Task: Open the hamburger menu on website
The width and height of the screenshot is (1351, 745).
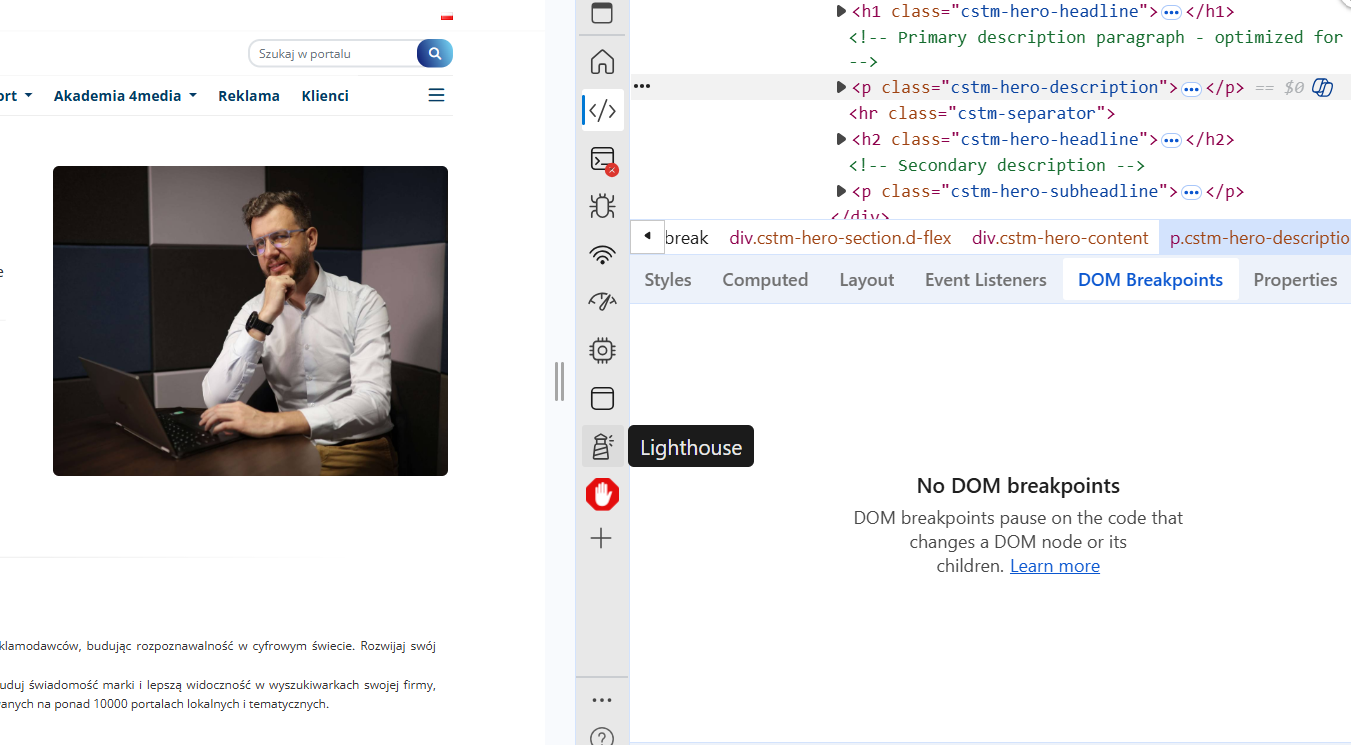Action: (436, 96)
